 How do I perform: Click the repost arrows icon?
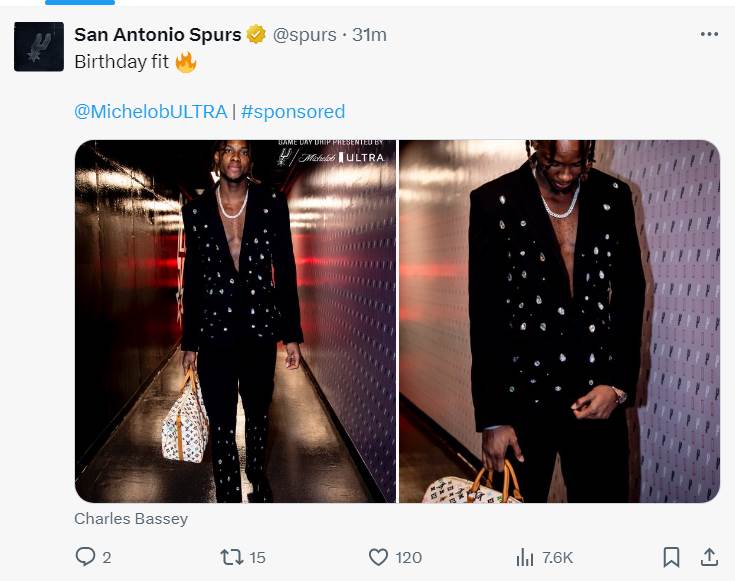[x=232, y=557]
